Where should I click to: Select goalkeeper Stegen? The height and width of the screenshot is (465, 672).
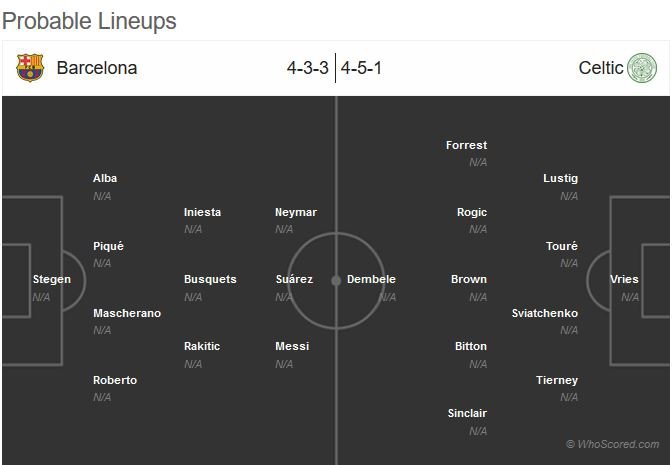(52, 279)
